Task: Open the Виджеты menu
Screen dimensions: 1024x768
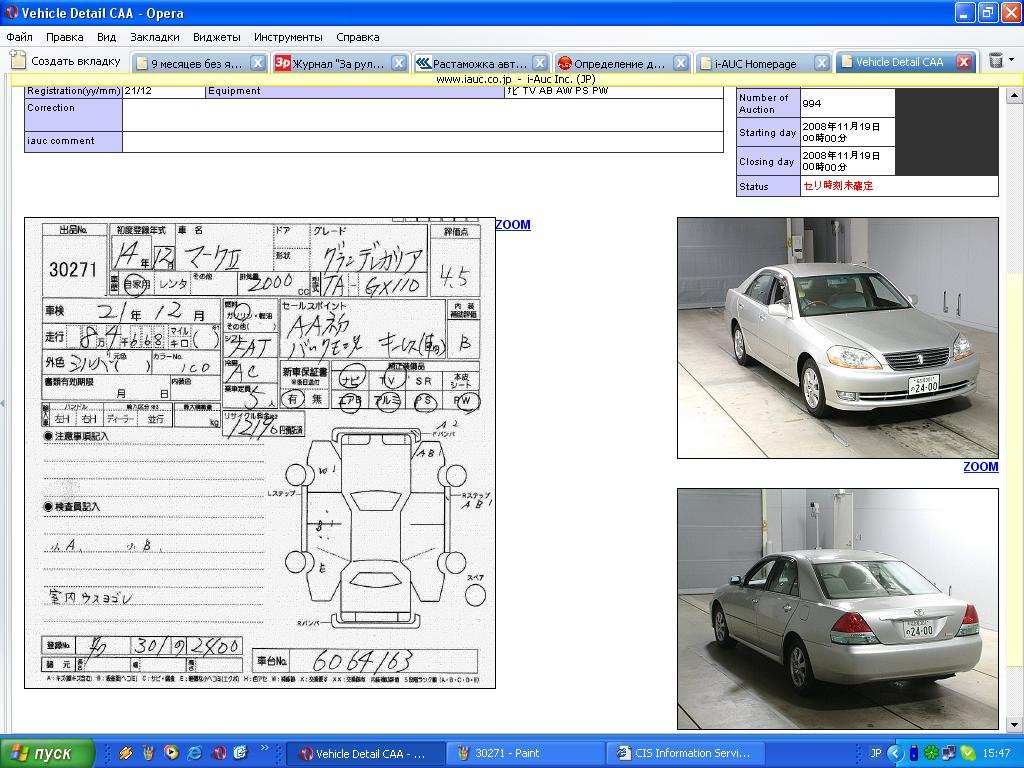Action: [x=217, y=37]
